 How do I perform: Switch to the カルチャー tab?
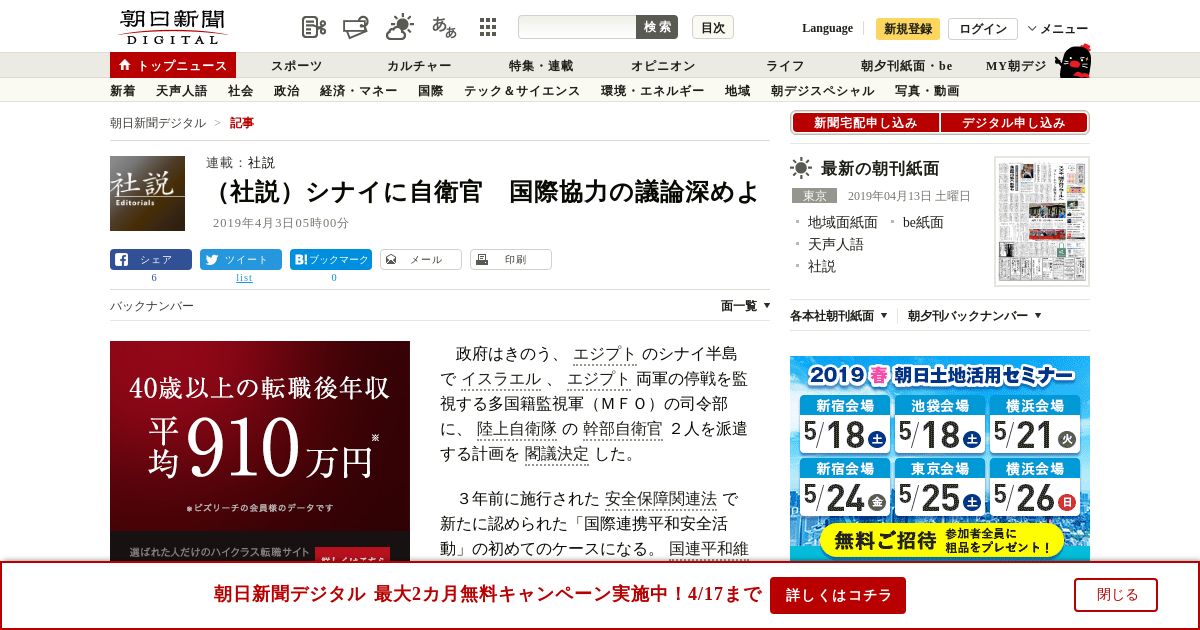[419, 66]
